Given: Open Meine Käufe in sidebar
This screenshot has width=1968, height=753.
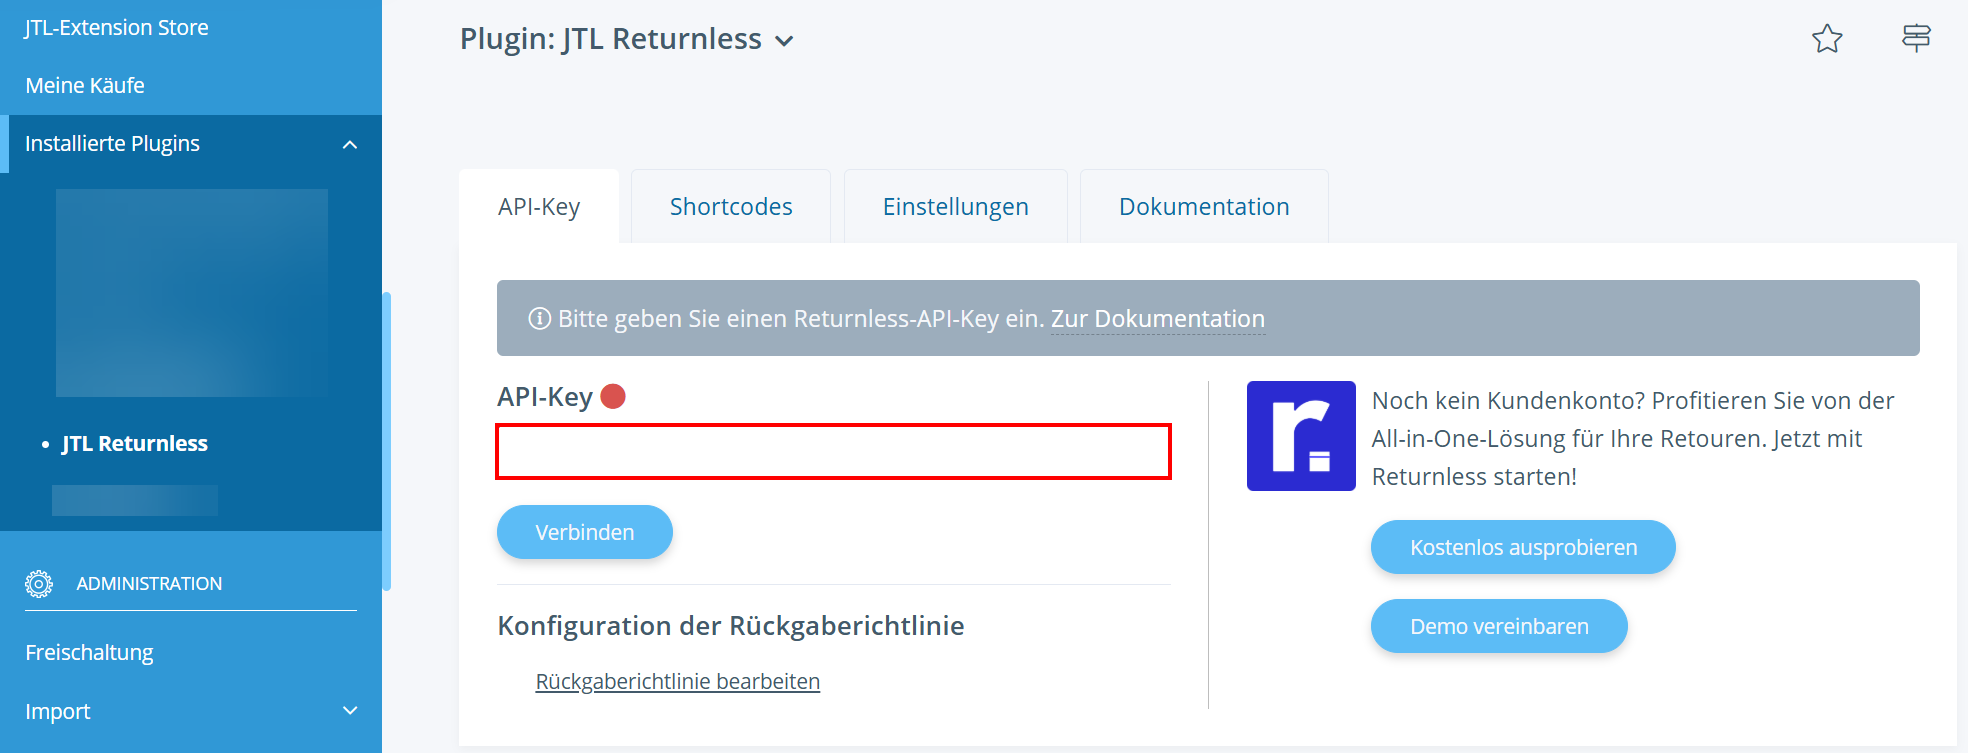Looking at the screenshot, I should (x=85, y=86).
